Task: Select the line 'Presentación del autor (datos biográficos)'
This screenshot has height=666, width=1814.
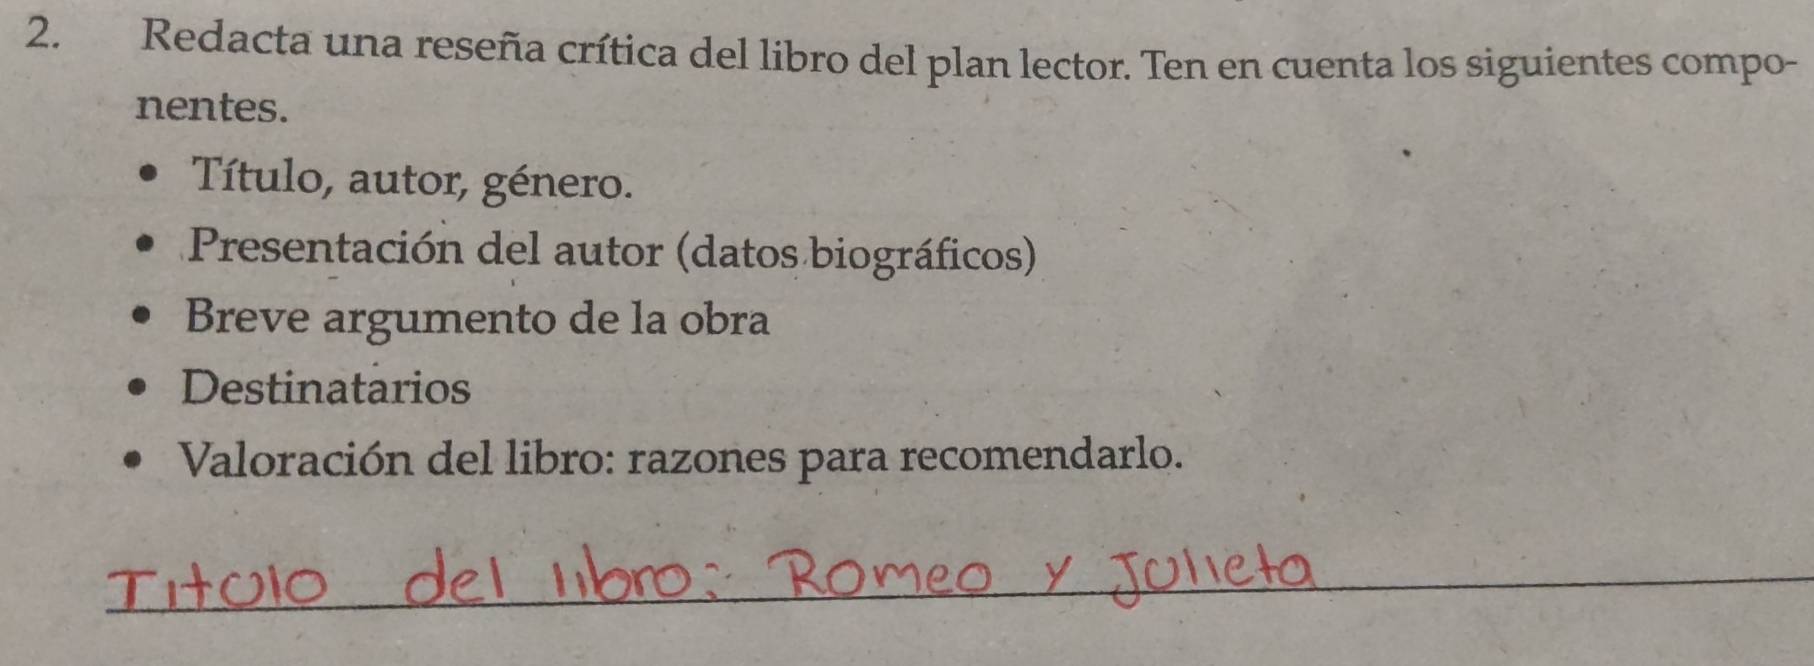Action: coord(613,250)
